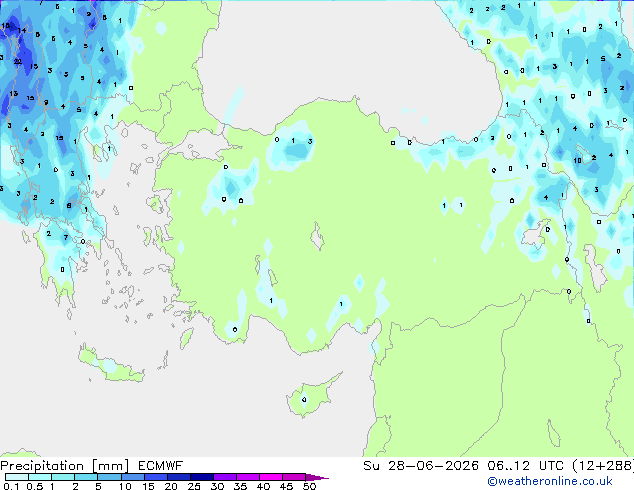Click the legend label '25'

pyautogui.click(x=194, y=486)
